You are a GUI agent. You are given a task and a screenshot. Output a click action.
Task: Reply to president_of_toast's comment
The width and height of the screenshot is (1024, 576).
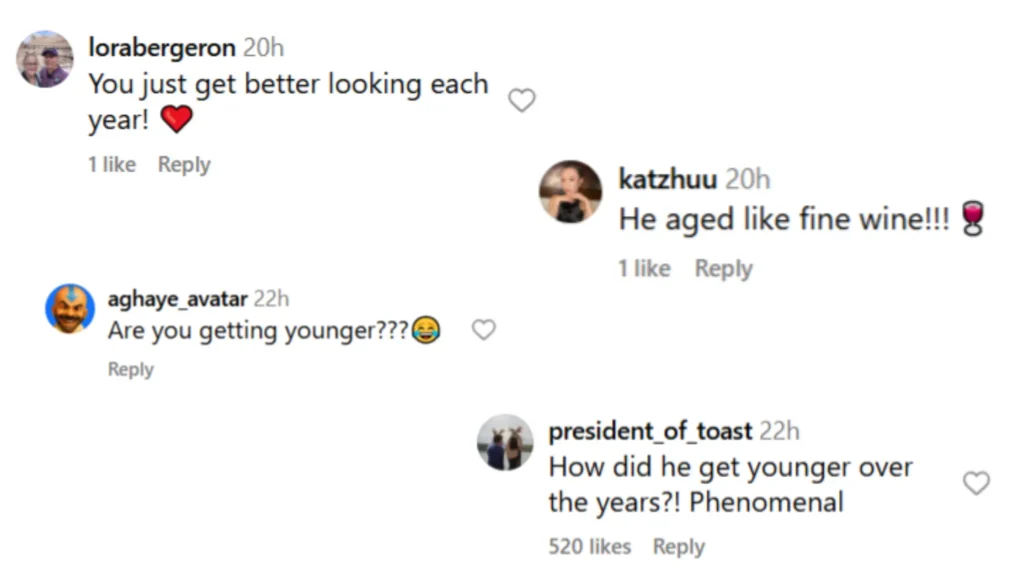tap(679, 547)
